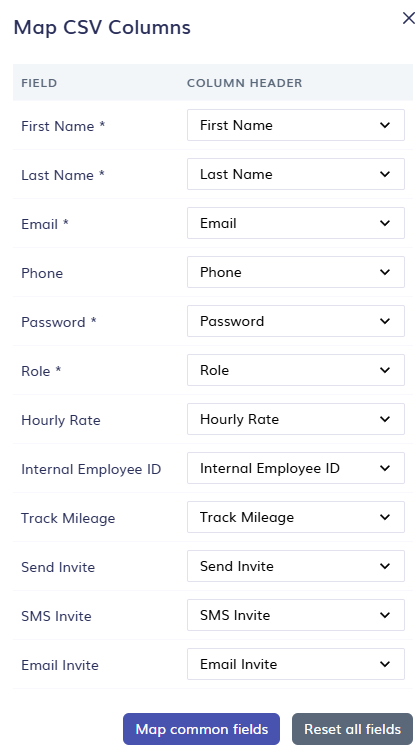
Task: Open the Internal Employee ID dropdown
Action: [x=296, y=468]
